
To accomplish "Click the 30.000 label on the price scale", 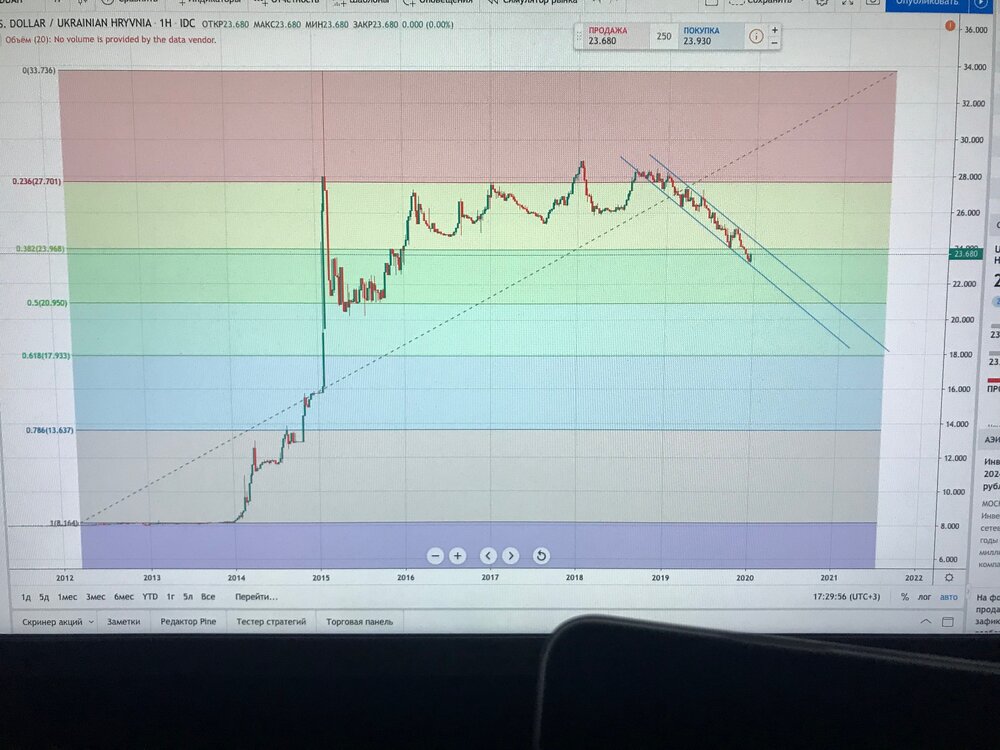I will pyautogui.click(x=972, y=140).
